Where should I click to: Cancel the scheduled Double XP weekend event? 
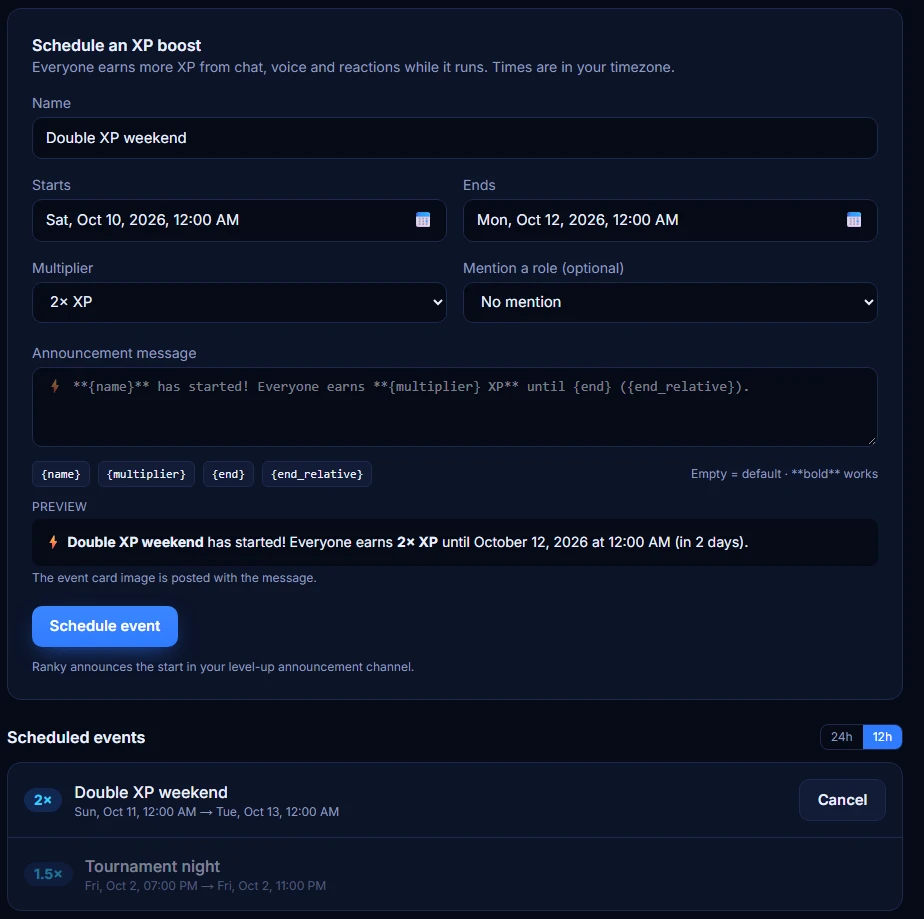click(x=842, y=800)
